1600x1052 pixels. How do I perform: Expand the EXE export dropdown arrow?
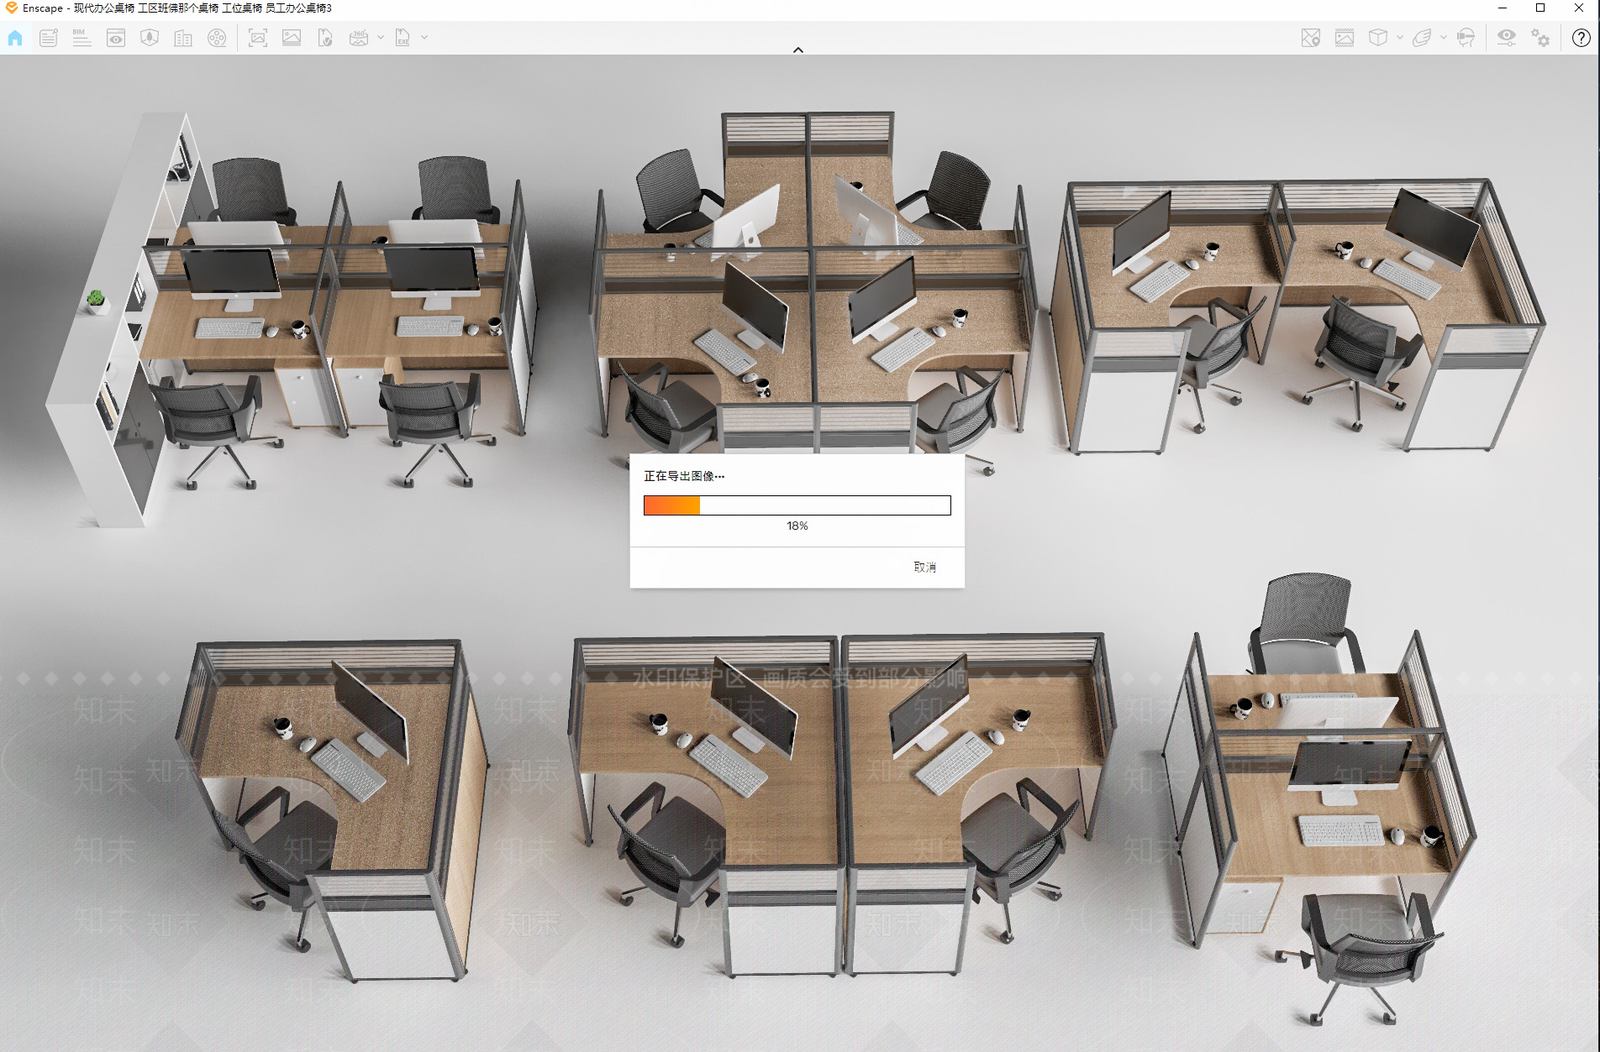click(425, 38)
